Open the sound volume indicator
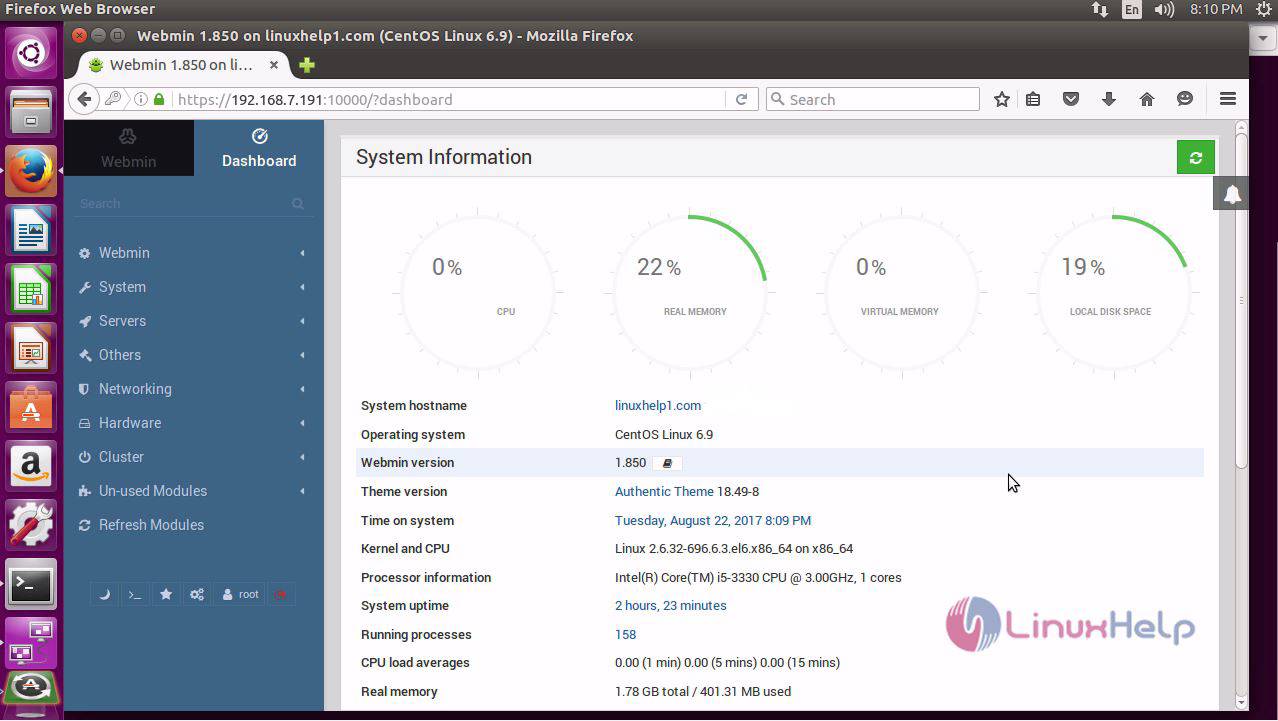Image resolution: width=1278 pixels, height=721 pixels. [1164, 9]
